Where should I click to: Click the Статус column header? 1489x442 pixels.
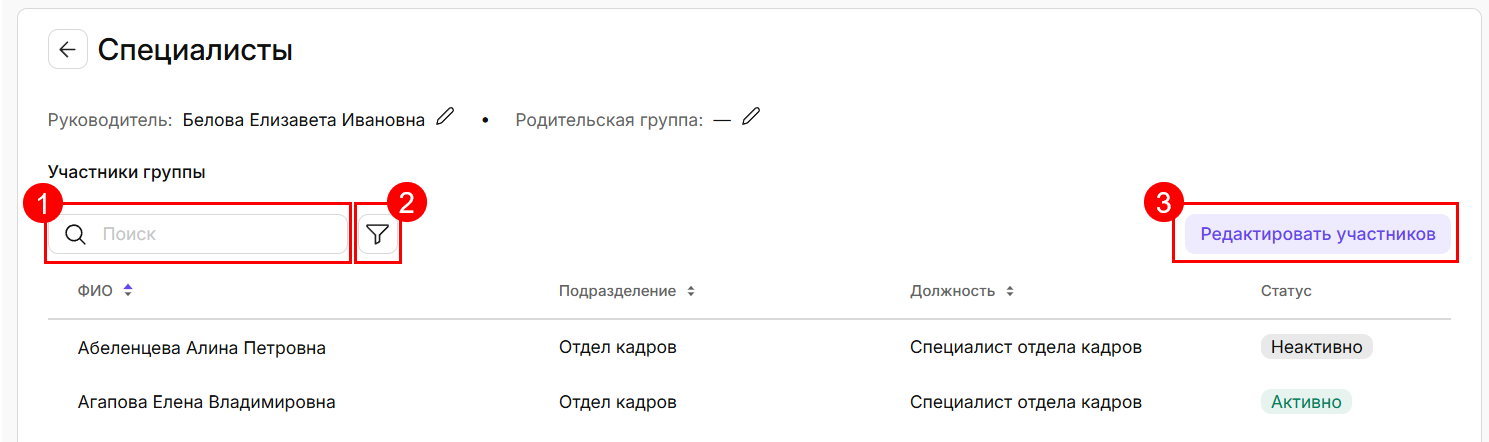[x=1285, y=291]
